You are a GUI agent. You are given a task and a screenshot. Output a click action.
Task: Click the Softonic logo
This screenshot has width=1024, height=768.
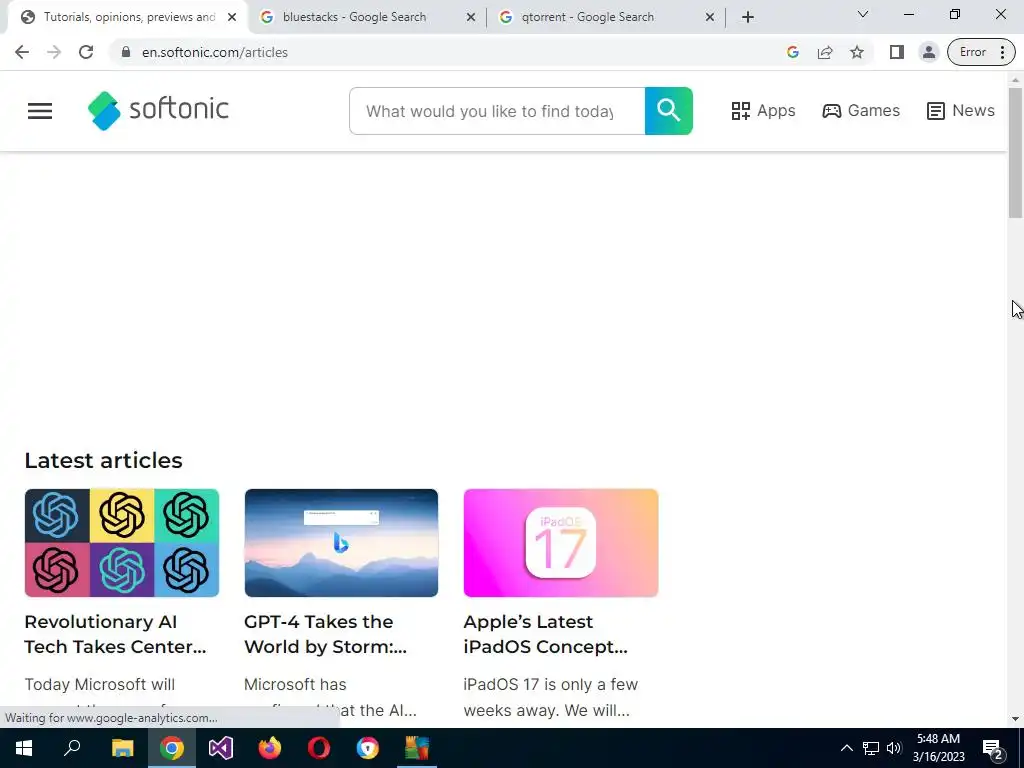click(x=158, y=110)
